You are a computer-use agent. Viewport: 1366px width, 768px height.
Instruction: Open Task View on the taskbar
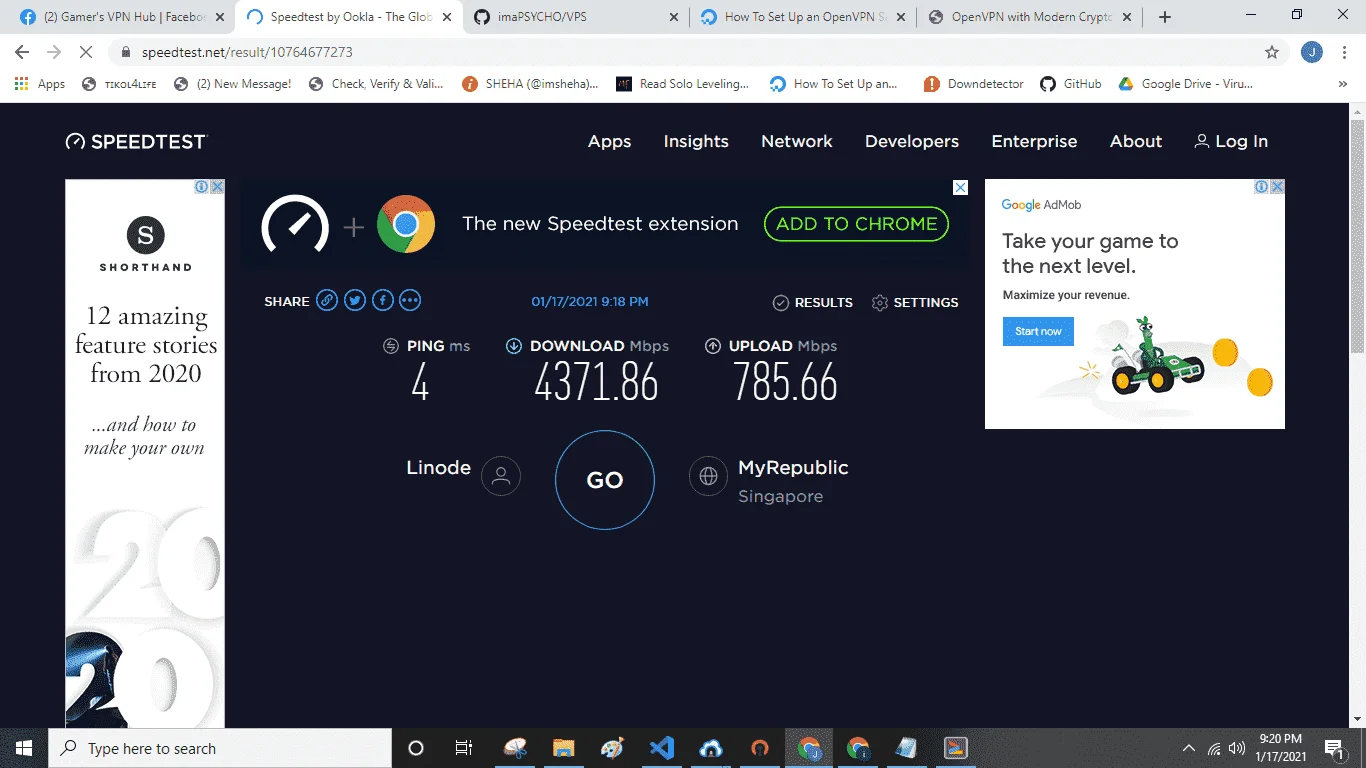click(464, 748)
